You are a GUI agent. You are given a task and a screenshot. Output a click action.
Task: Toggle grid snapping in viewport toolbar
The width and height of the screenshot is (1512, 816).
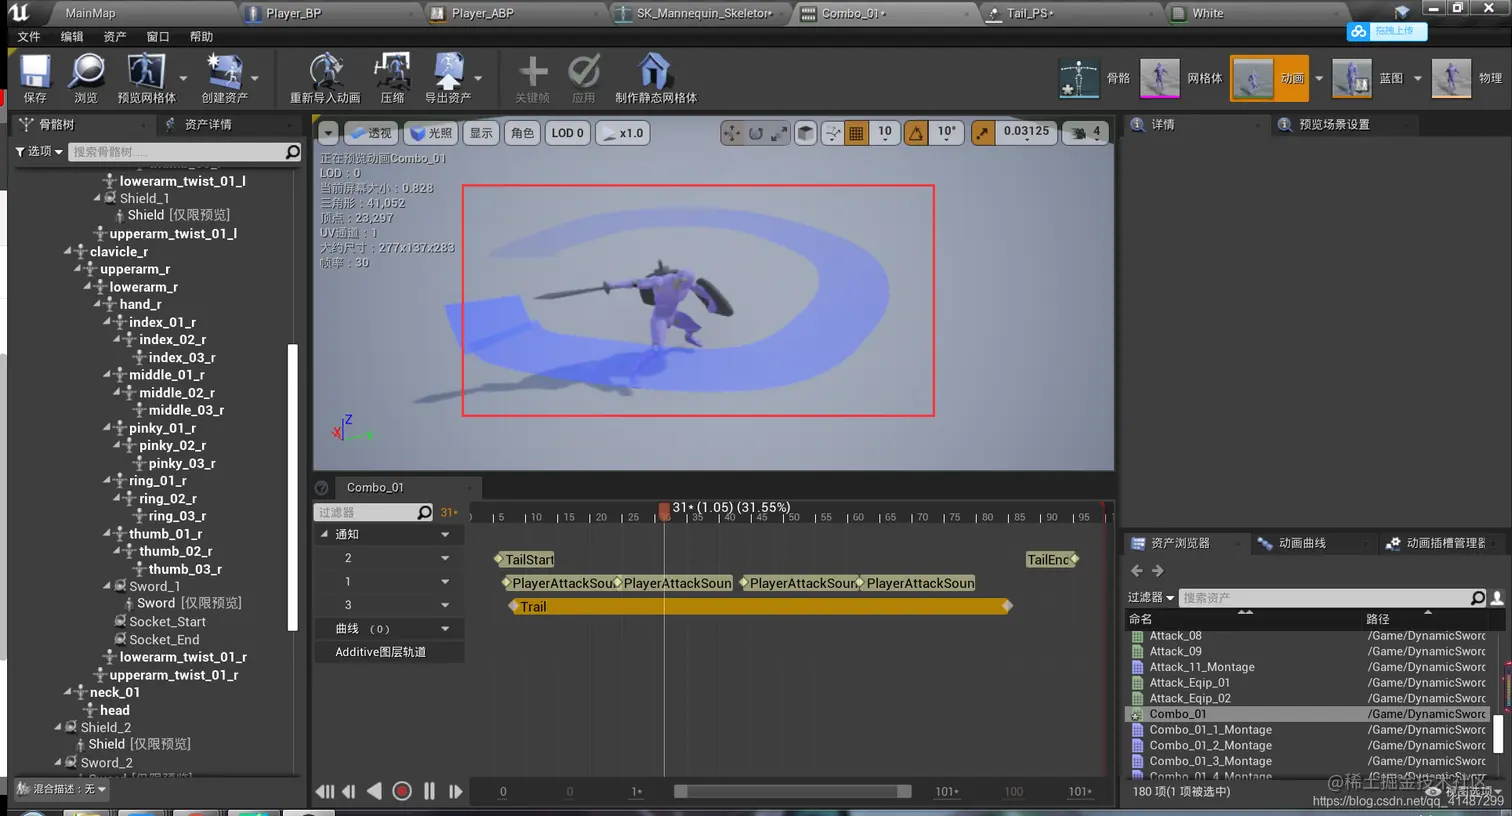(856, 133)
